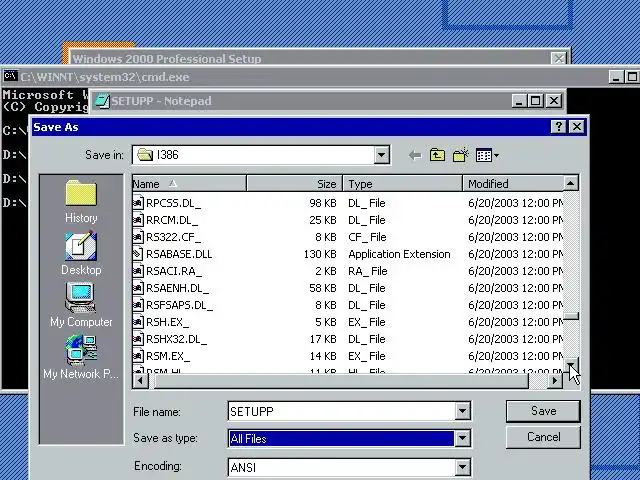Sort files by Modified column

[513, 184]
